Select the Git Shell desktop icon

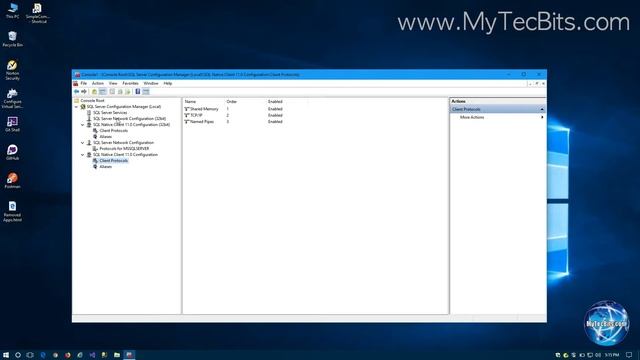[x=12, y=124]
